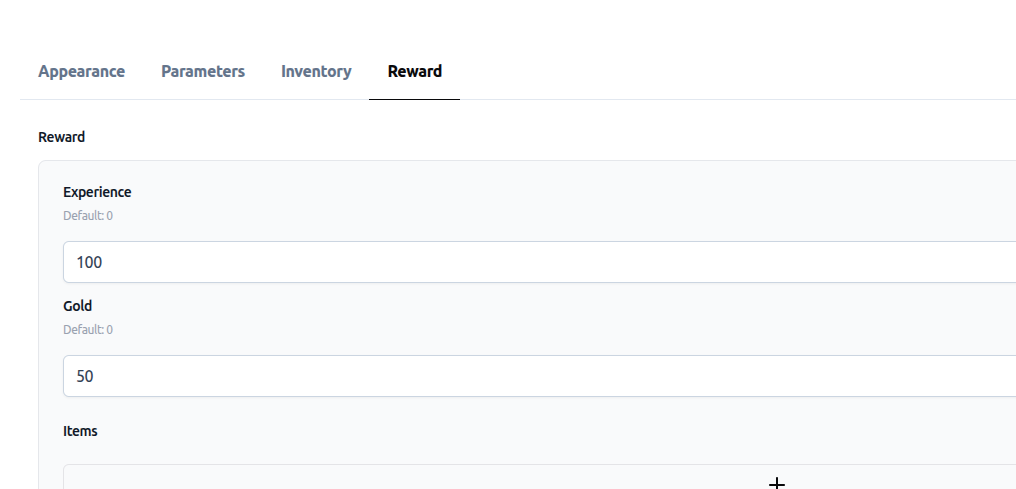The image size is (1016, 489).
Task: Click the active underline beneath the Reward tab
Action: pyautogui.click(x=415, y=99)
